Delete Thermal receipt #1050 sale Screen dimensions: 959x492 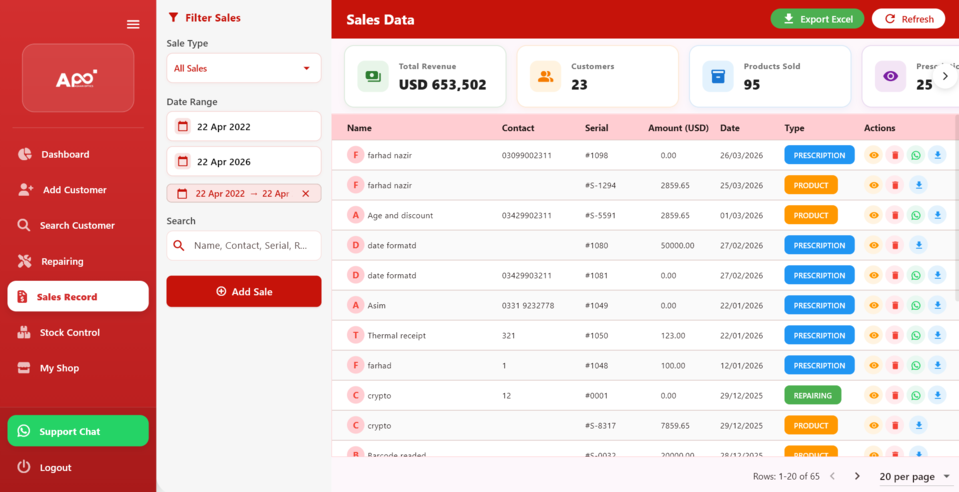tap(895, 335)
